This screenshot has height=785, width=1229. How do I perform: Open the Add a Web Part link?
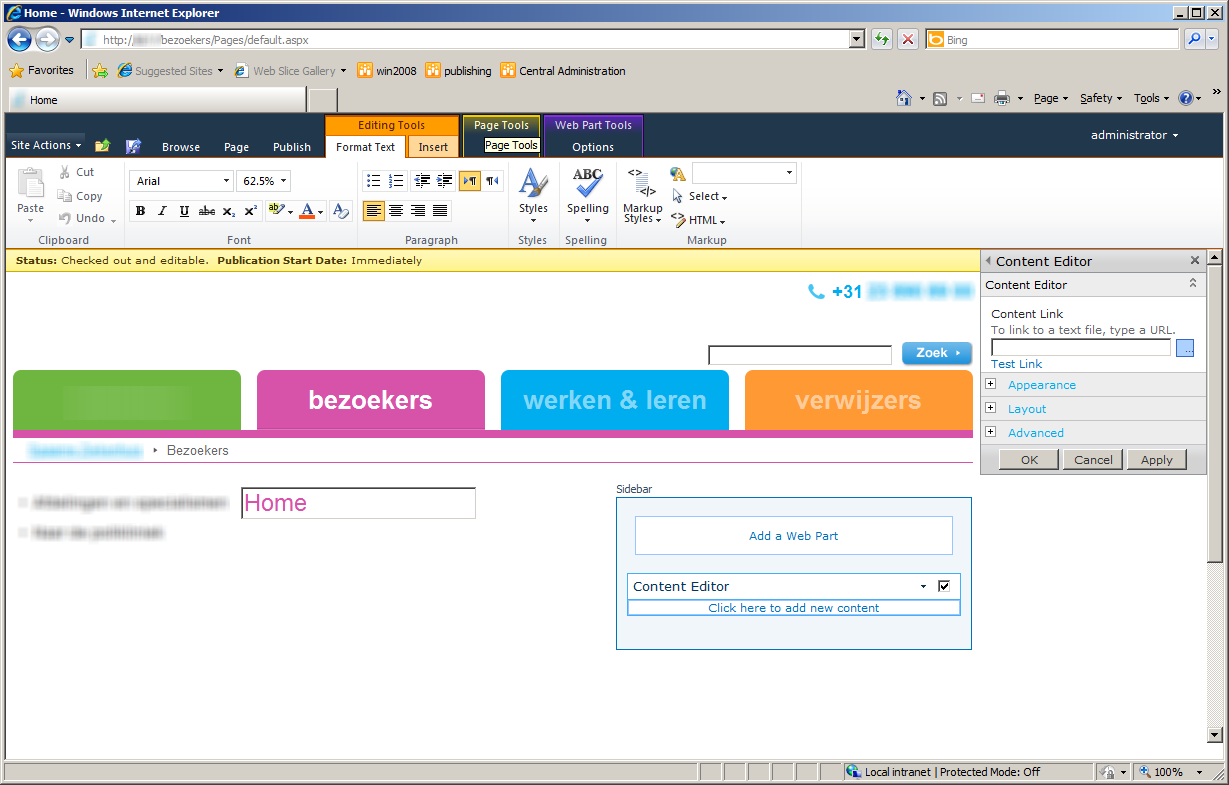pos(793,536)
